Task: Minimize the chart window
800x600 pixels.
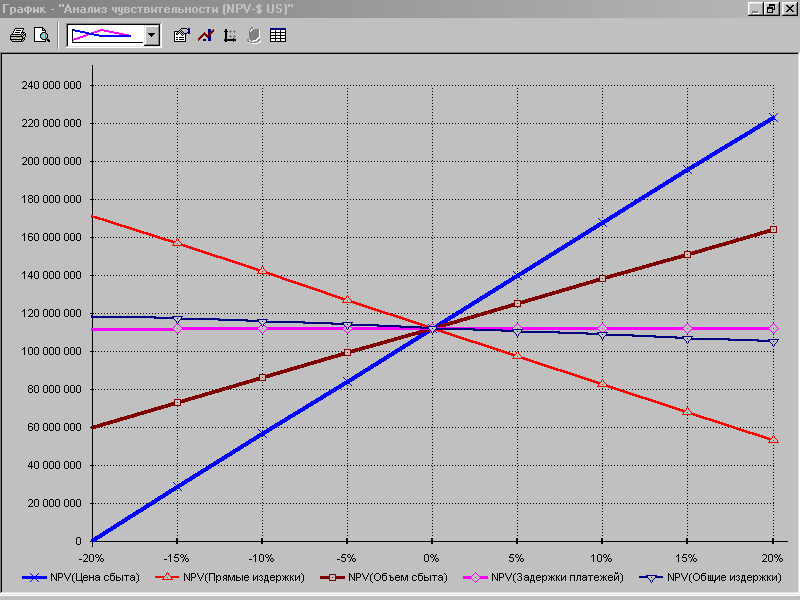Action: tap(756, 9)
